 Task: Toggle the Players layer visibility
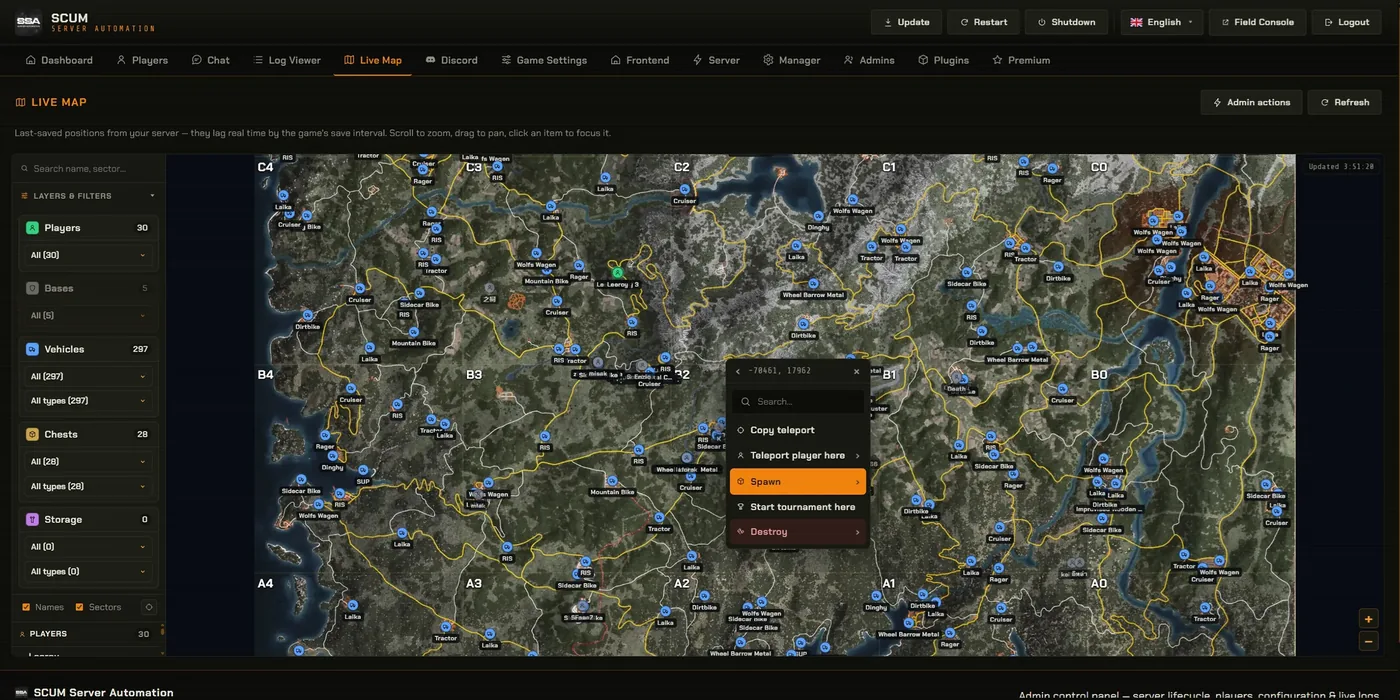(32, 228)
